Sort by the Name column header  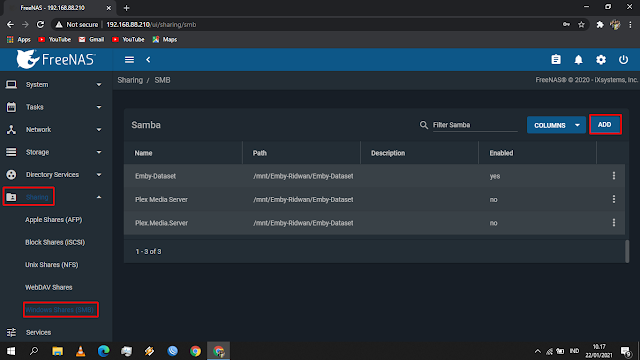143,153
